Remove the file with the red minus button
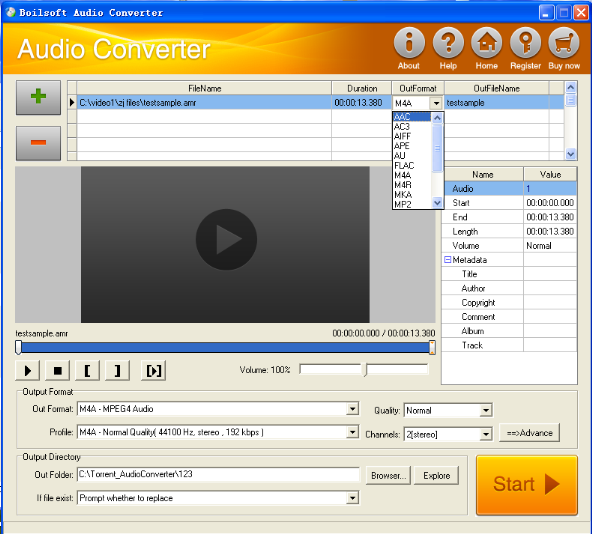 (38, 143)
